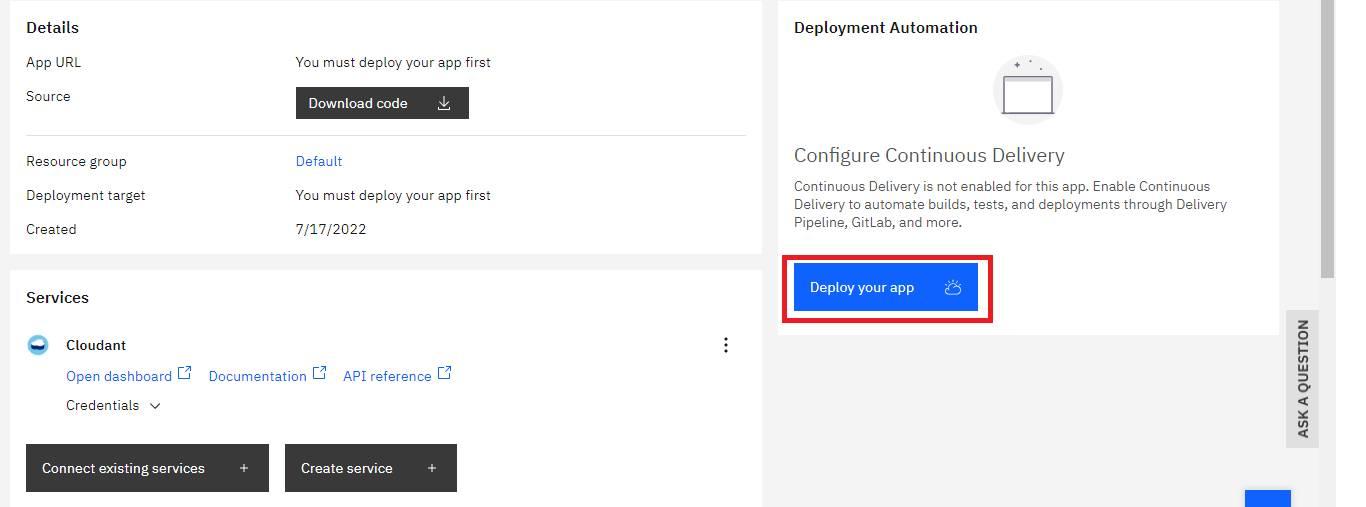Click the cloud icon in Deploy your app
The height and width of the screenshot is (507, 1366).
953,287
